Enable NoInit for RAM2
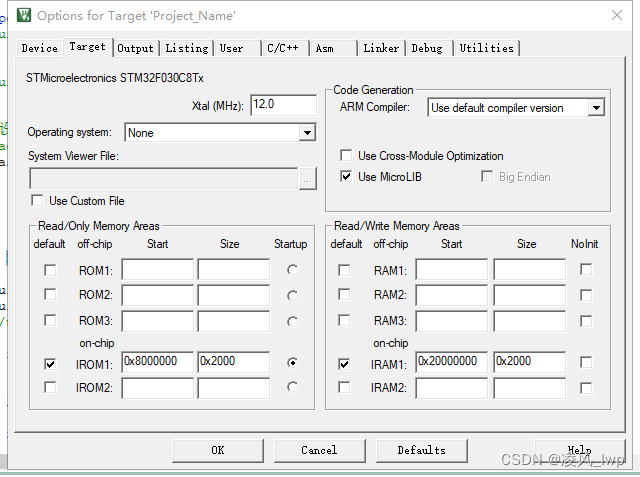This screenshot has height=477, width=640. pos(586,295)
